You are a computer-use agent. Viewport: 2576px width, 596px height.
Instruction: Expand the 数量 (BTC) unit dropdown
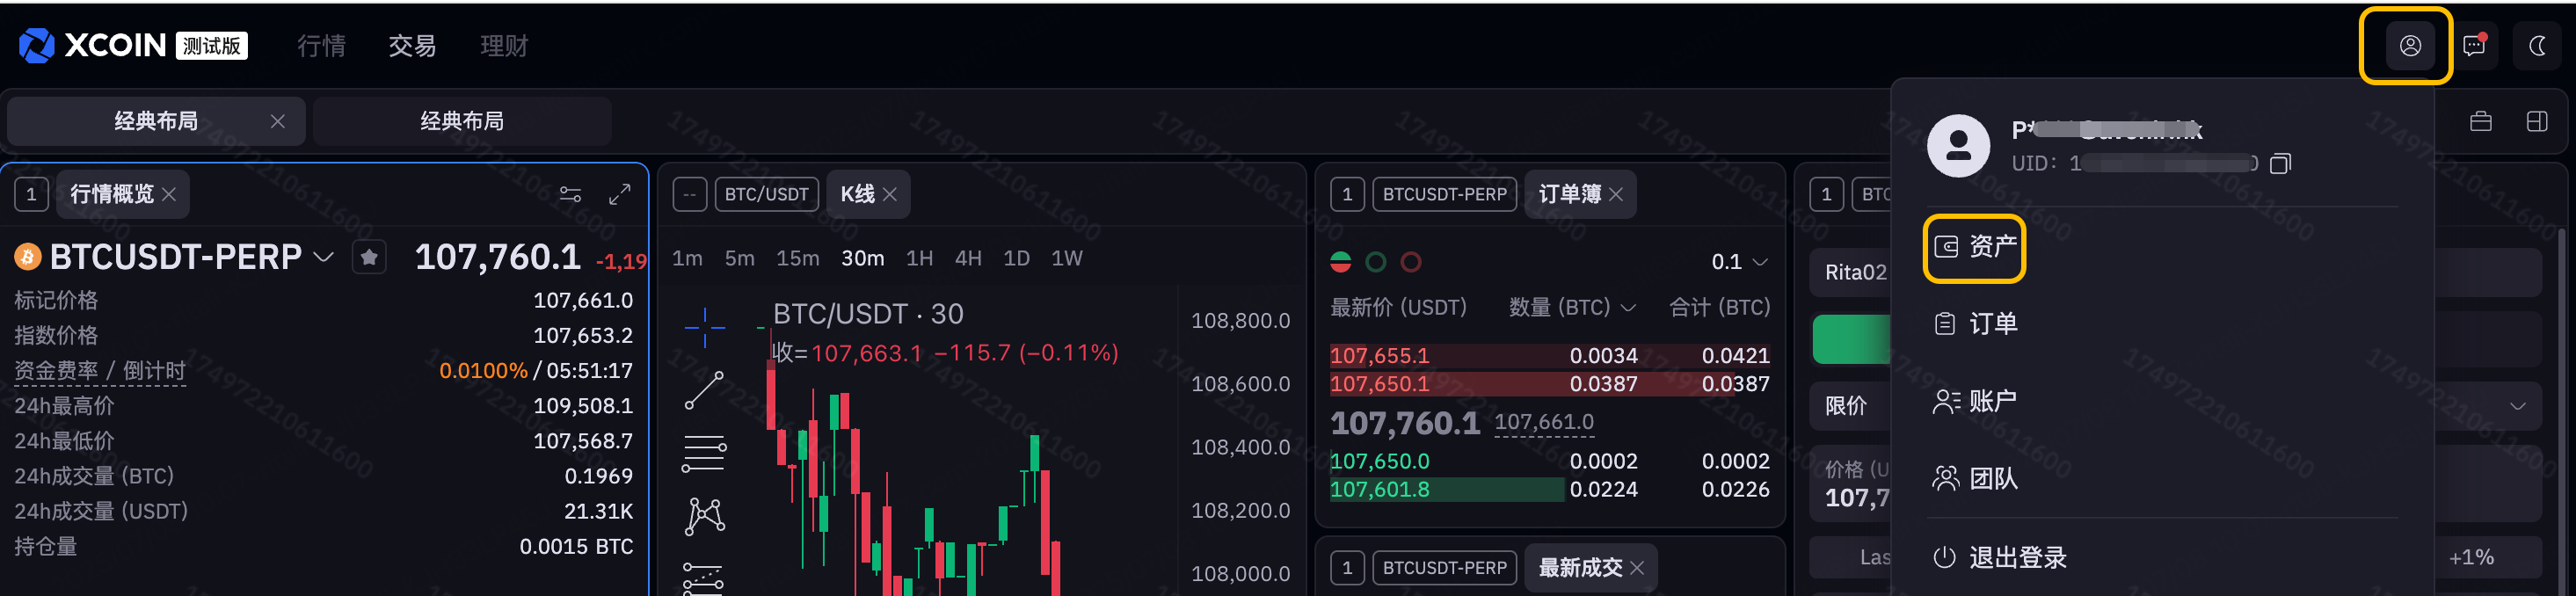point(1628,308)
